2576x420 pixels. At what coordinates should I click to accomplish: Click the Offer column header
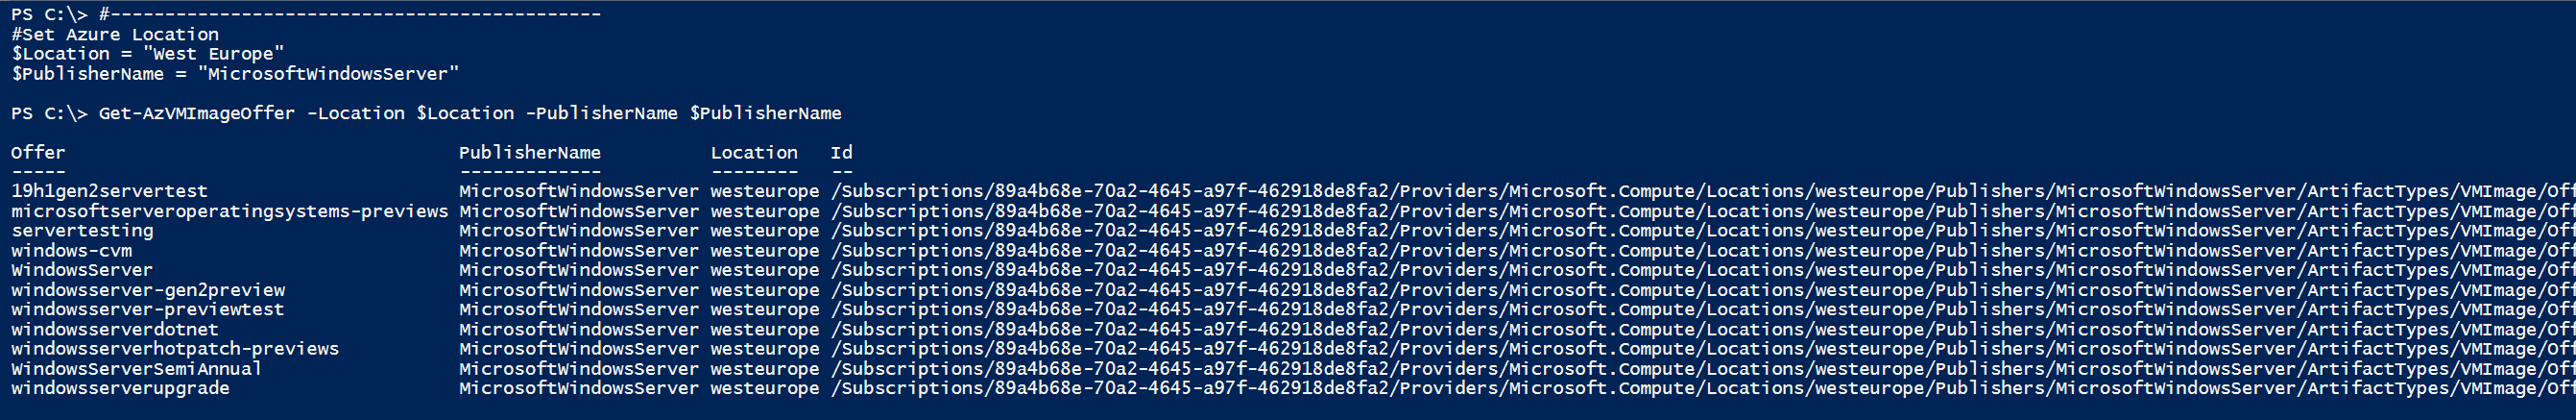click(38, 152)
